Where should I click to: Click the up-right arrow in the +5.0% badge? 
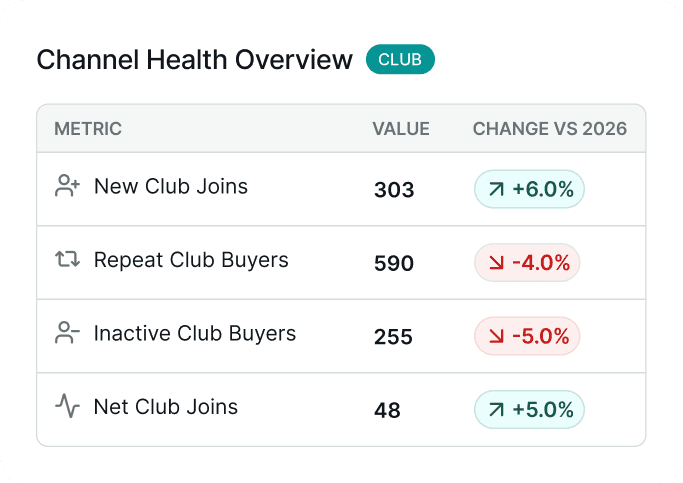pos(496,410)
